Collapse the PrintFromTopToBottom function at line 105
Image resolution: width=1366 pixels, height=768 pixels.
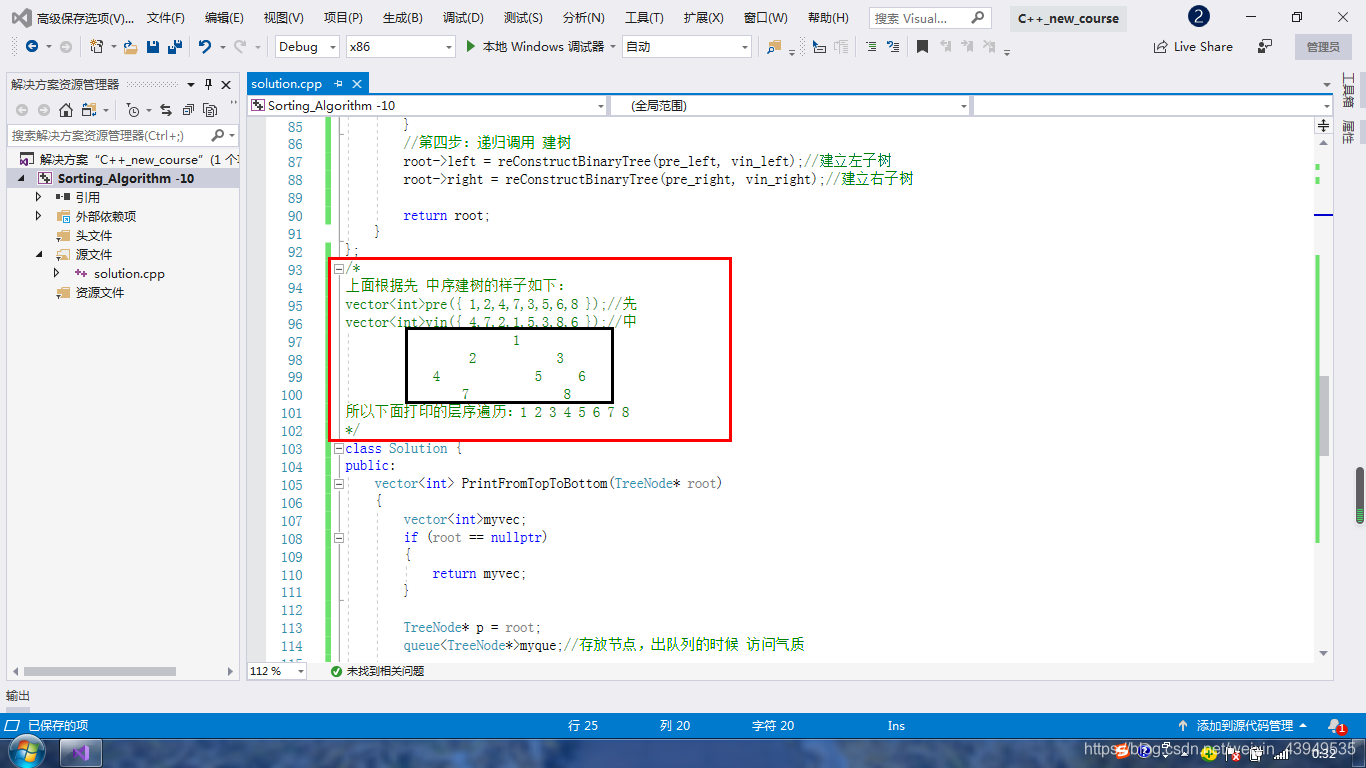click(x=338, y=484)
